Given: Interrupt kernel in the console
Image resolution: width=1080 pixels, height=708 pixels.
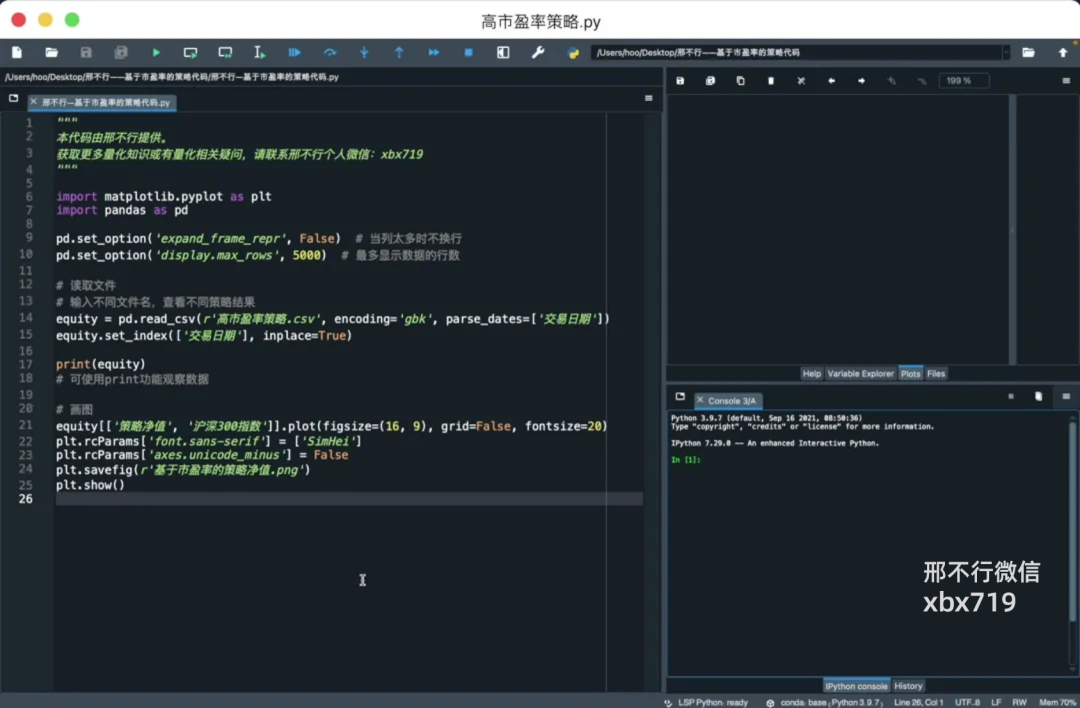Looking at the screenshot, I should [1010, 397].
